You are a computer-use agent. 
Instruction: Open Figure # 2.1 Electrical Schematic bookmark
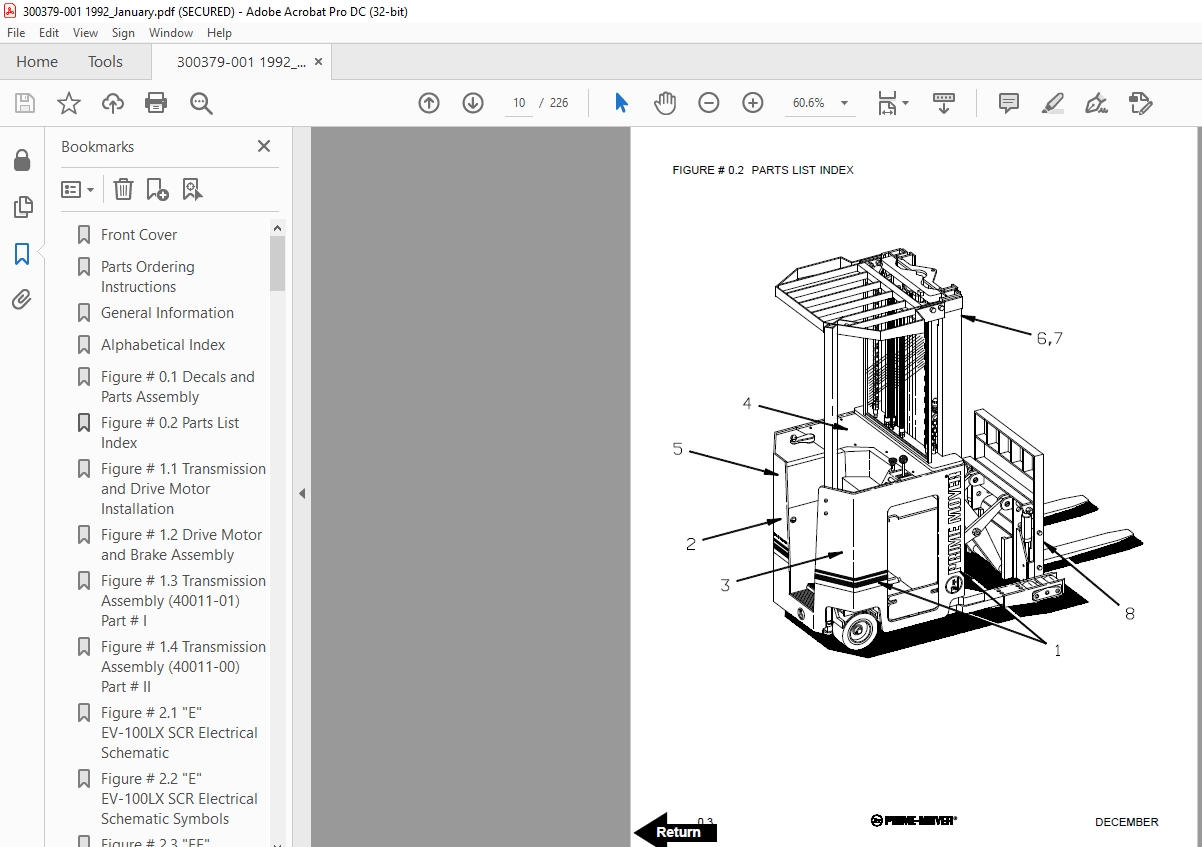tap(179, 733)
